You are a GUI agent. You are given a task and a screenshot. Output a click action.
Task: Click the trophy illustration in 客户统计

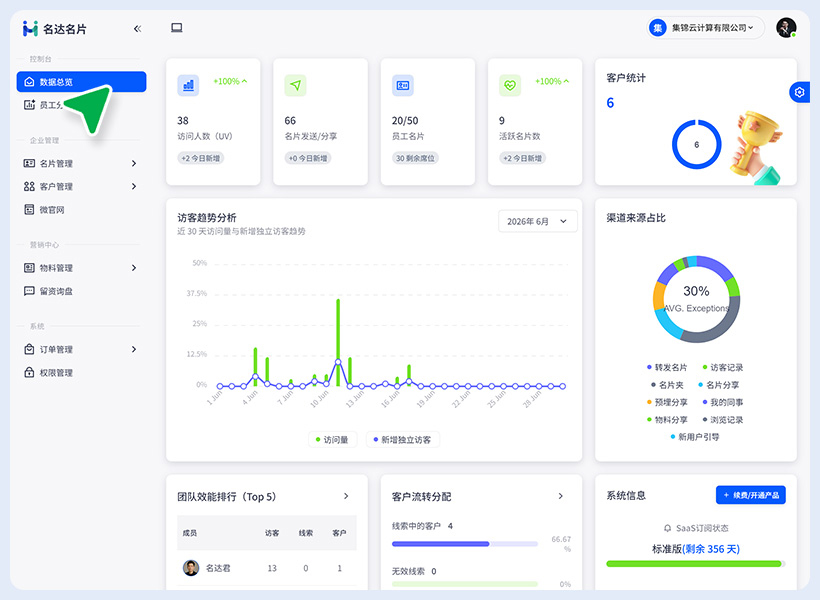pos(756,148)
